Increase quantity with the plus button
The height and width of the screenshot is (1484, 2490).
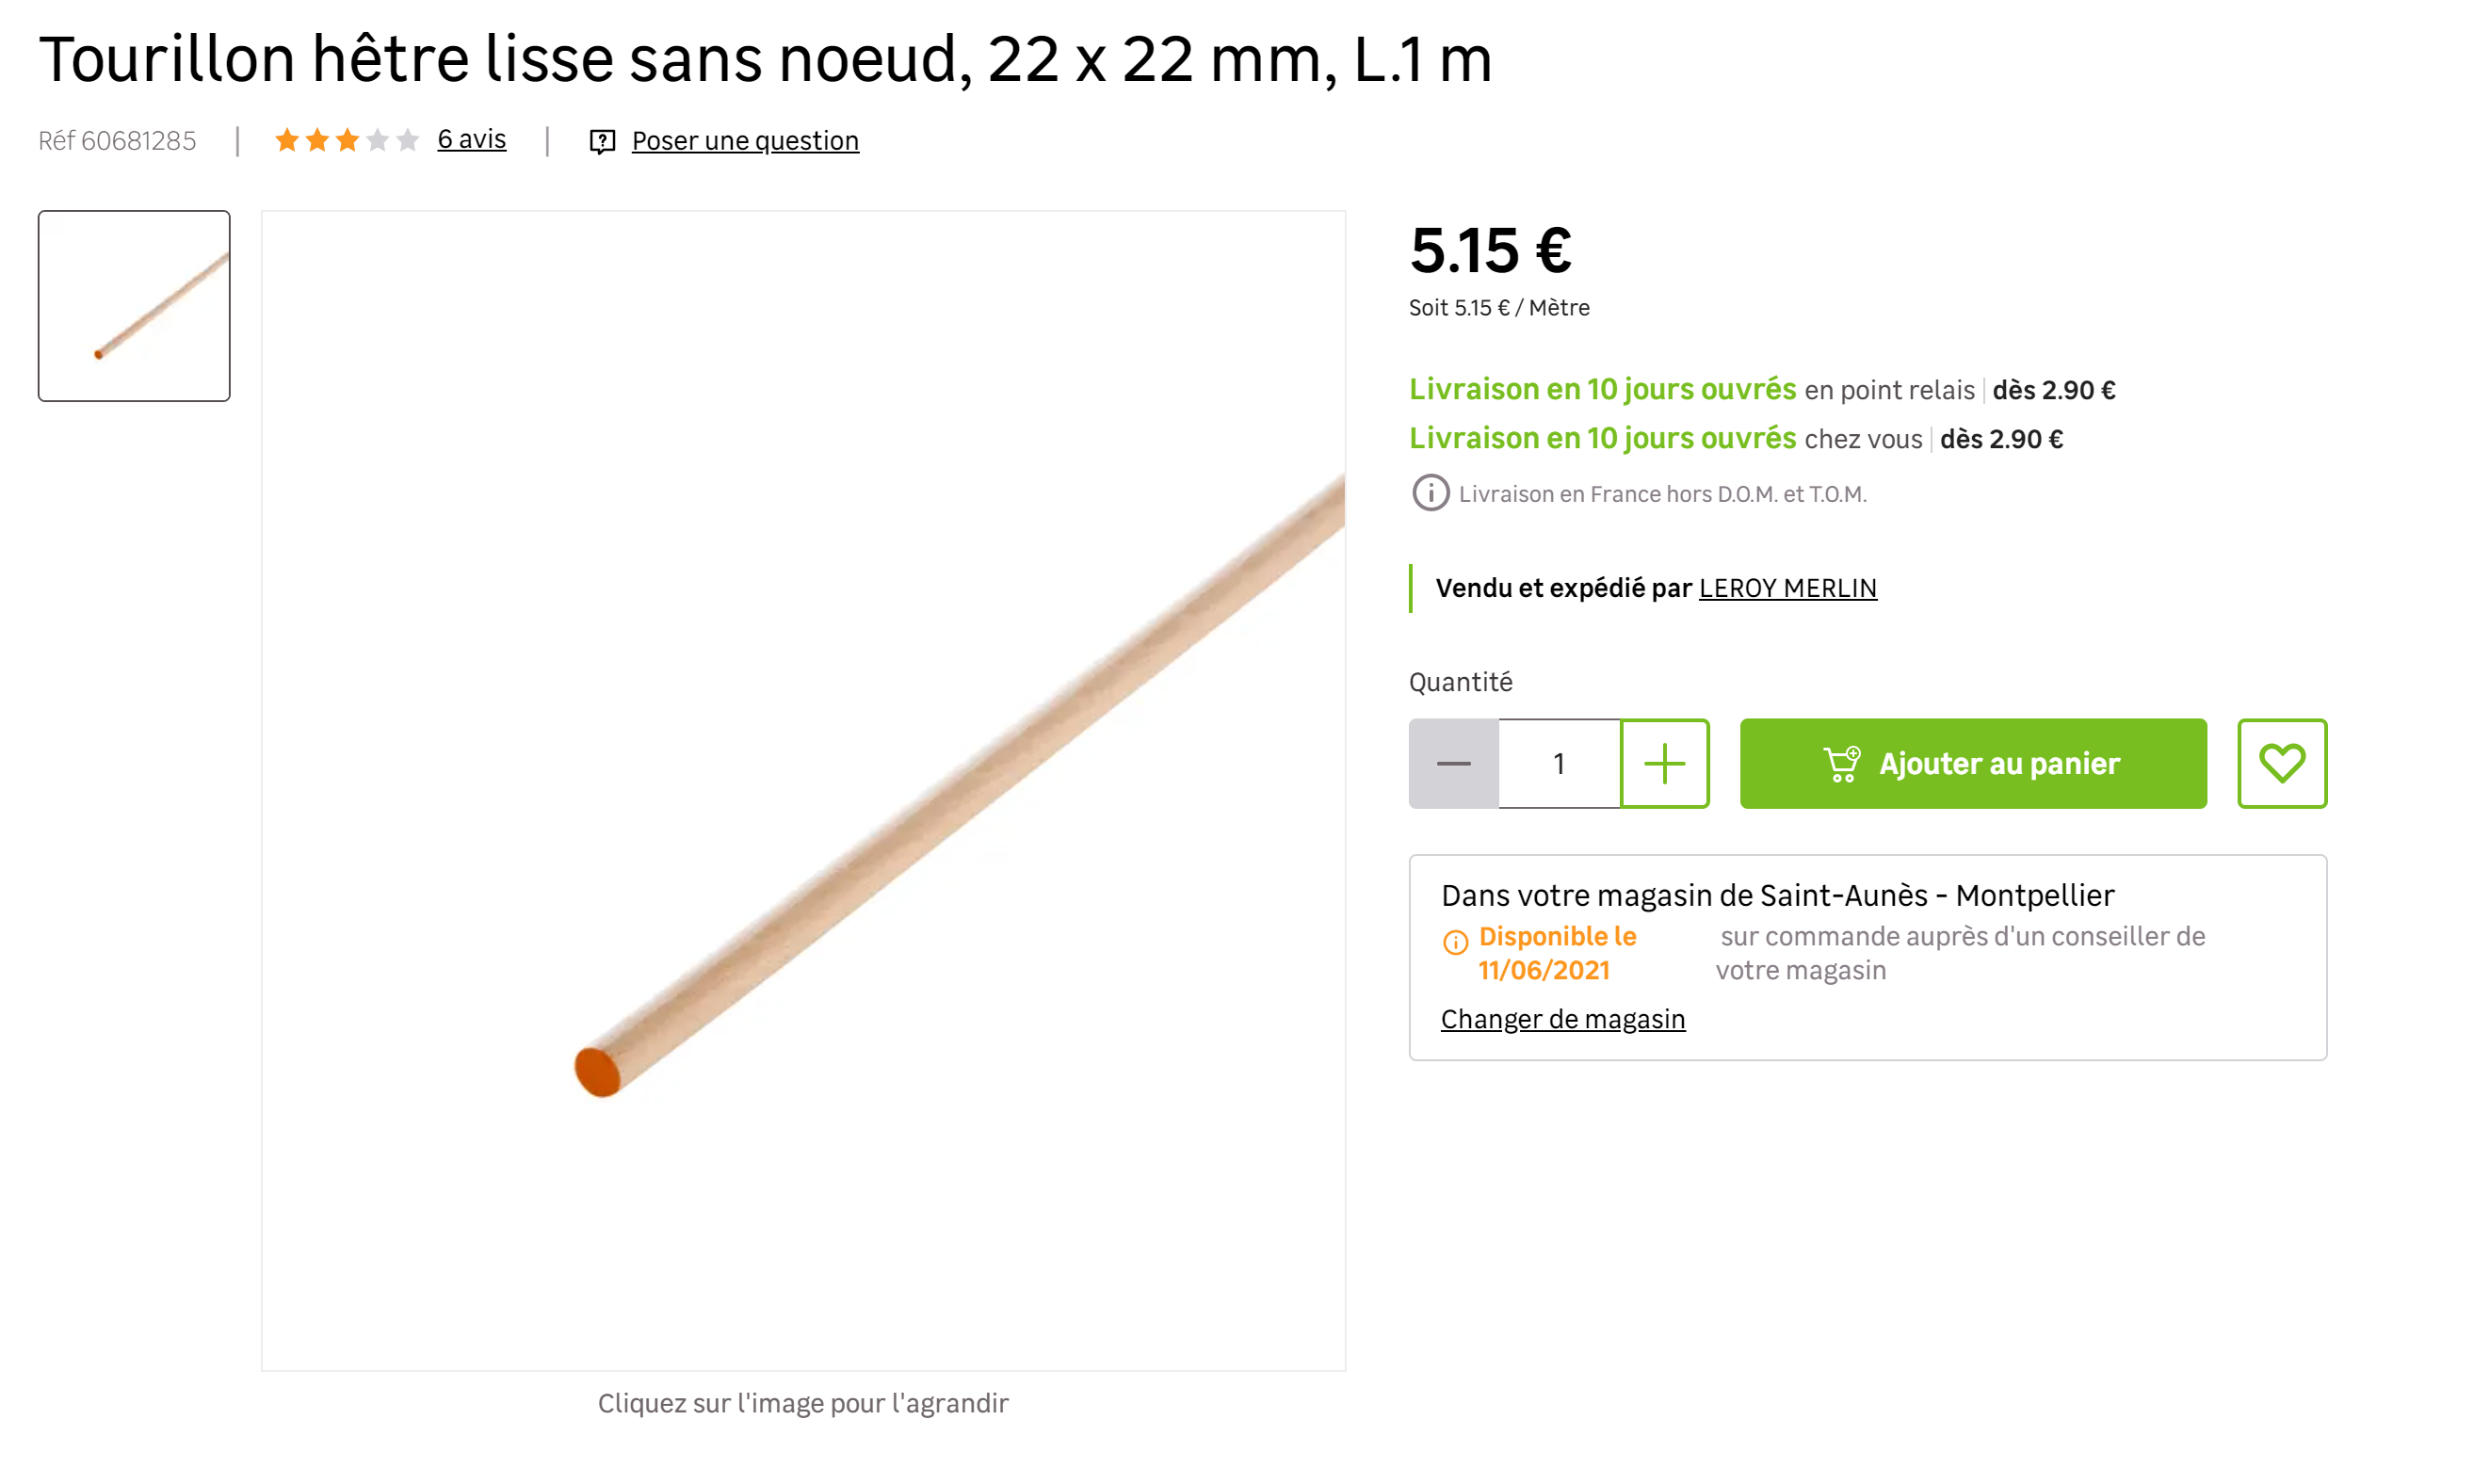pyautogui.click(x=1664, y=763)
